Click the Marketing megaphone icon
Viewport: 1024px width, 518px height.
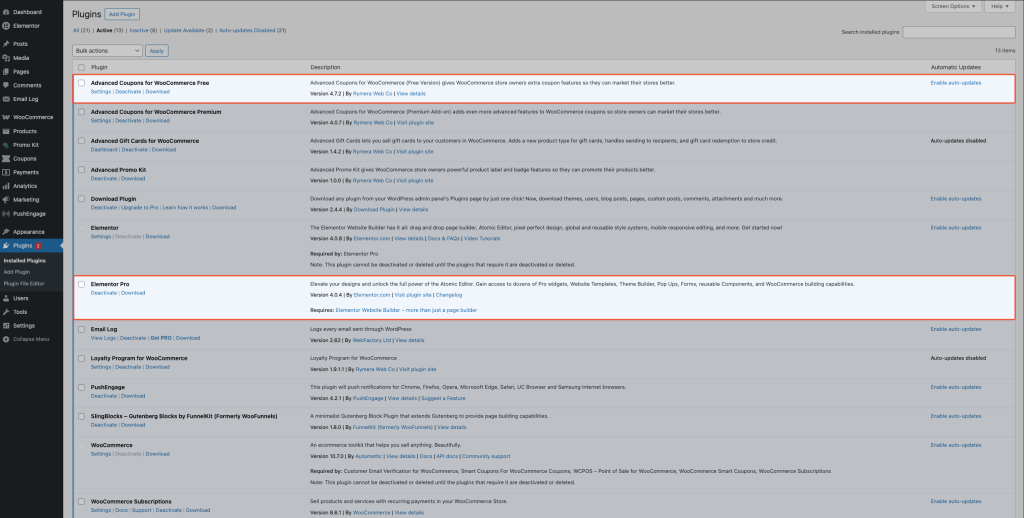6,200
